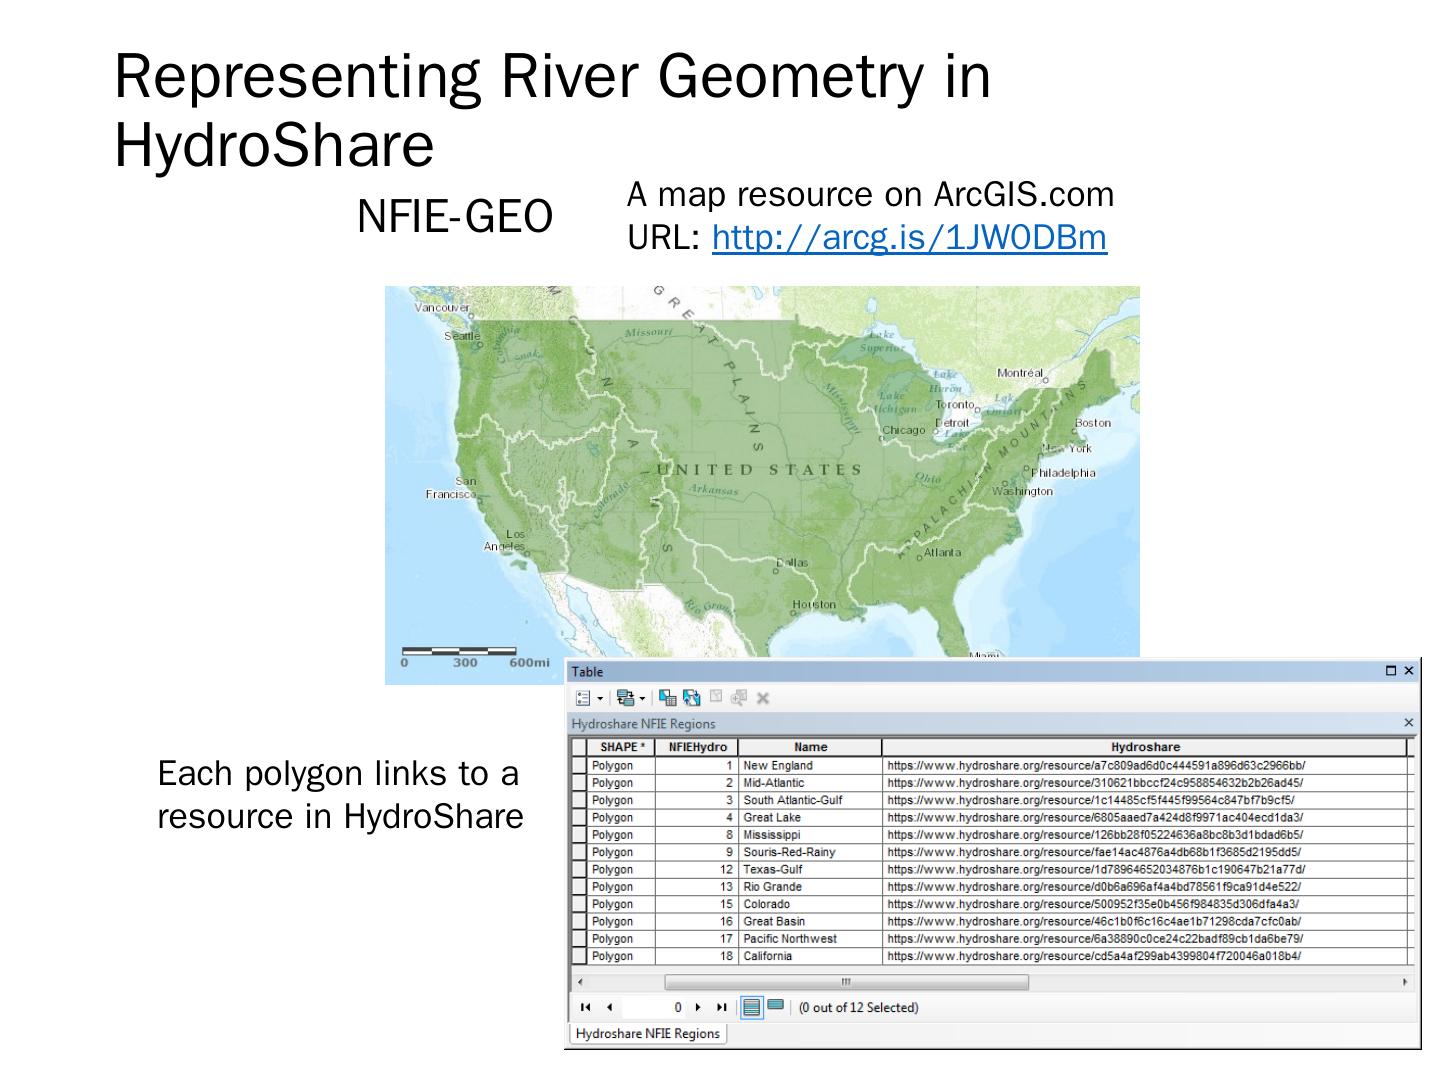Click the Colorado Hydroshare URL cell

(1145, 904)
